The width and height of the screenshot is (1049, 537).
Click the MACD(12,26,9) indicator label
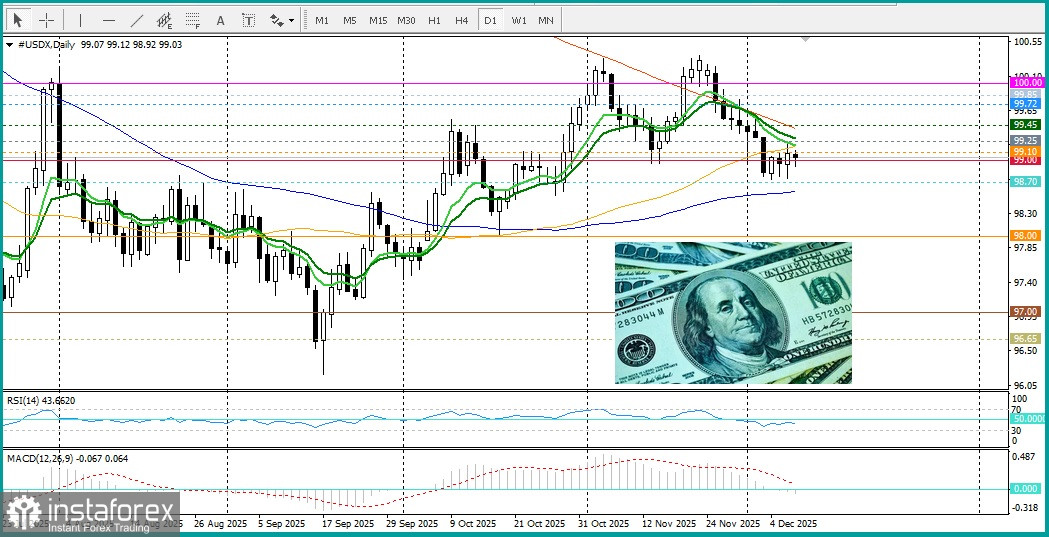click(x=68, y=459)
